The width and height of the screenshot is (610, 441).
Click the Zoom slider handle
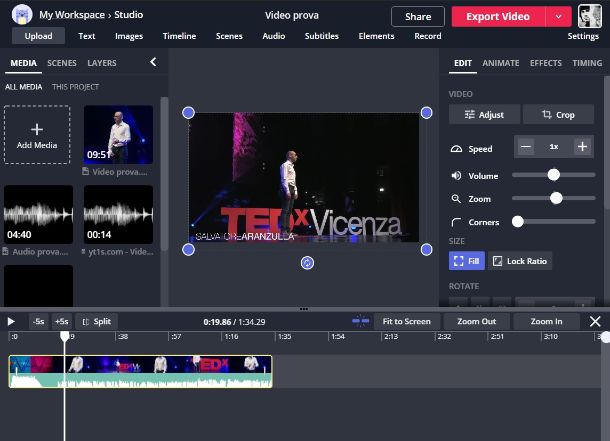point(556,198)
